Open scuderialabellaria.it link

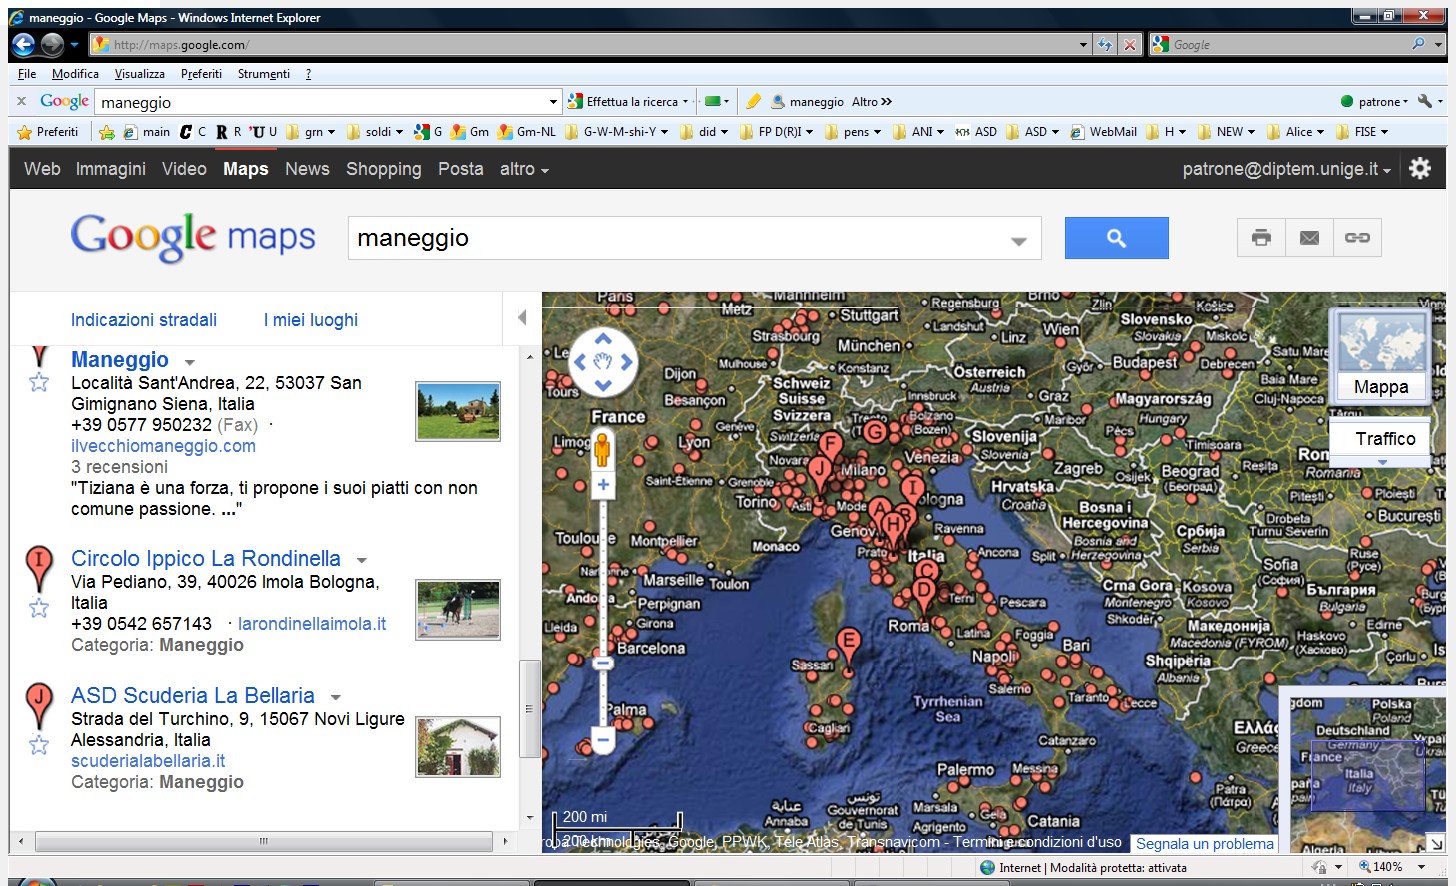coord(148,761)
